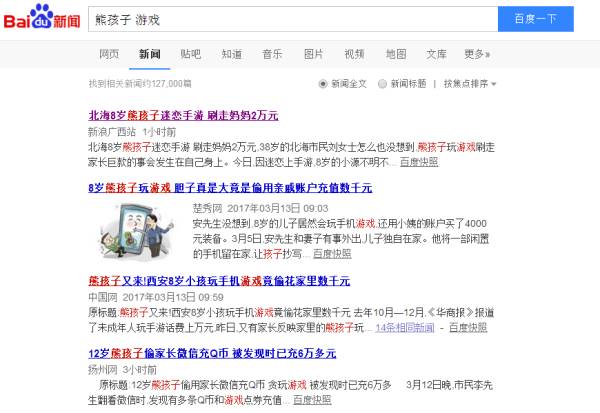Open headline 北海8岁熊孩子迷恋手游
This screenshot has height=413, width=600.
183,115
